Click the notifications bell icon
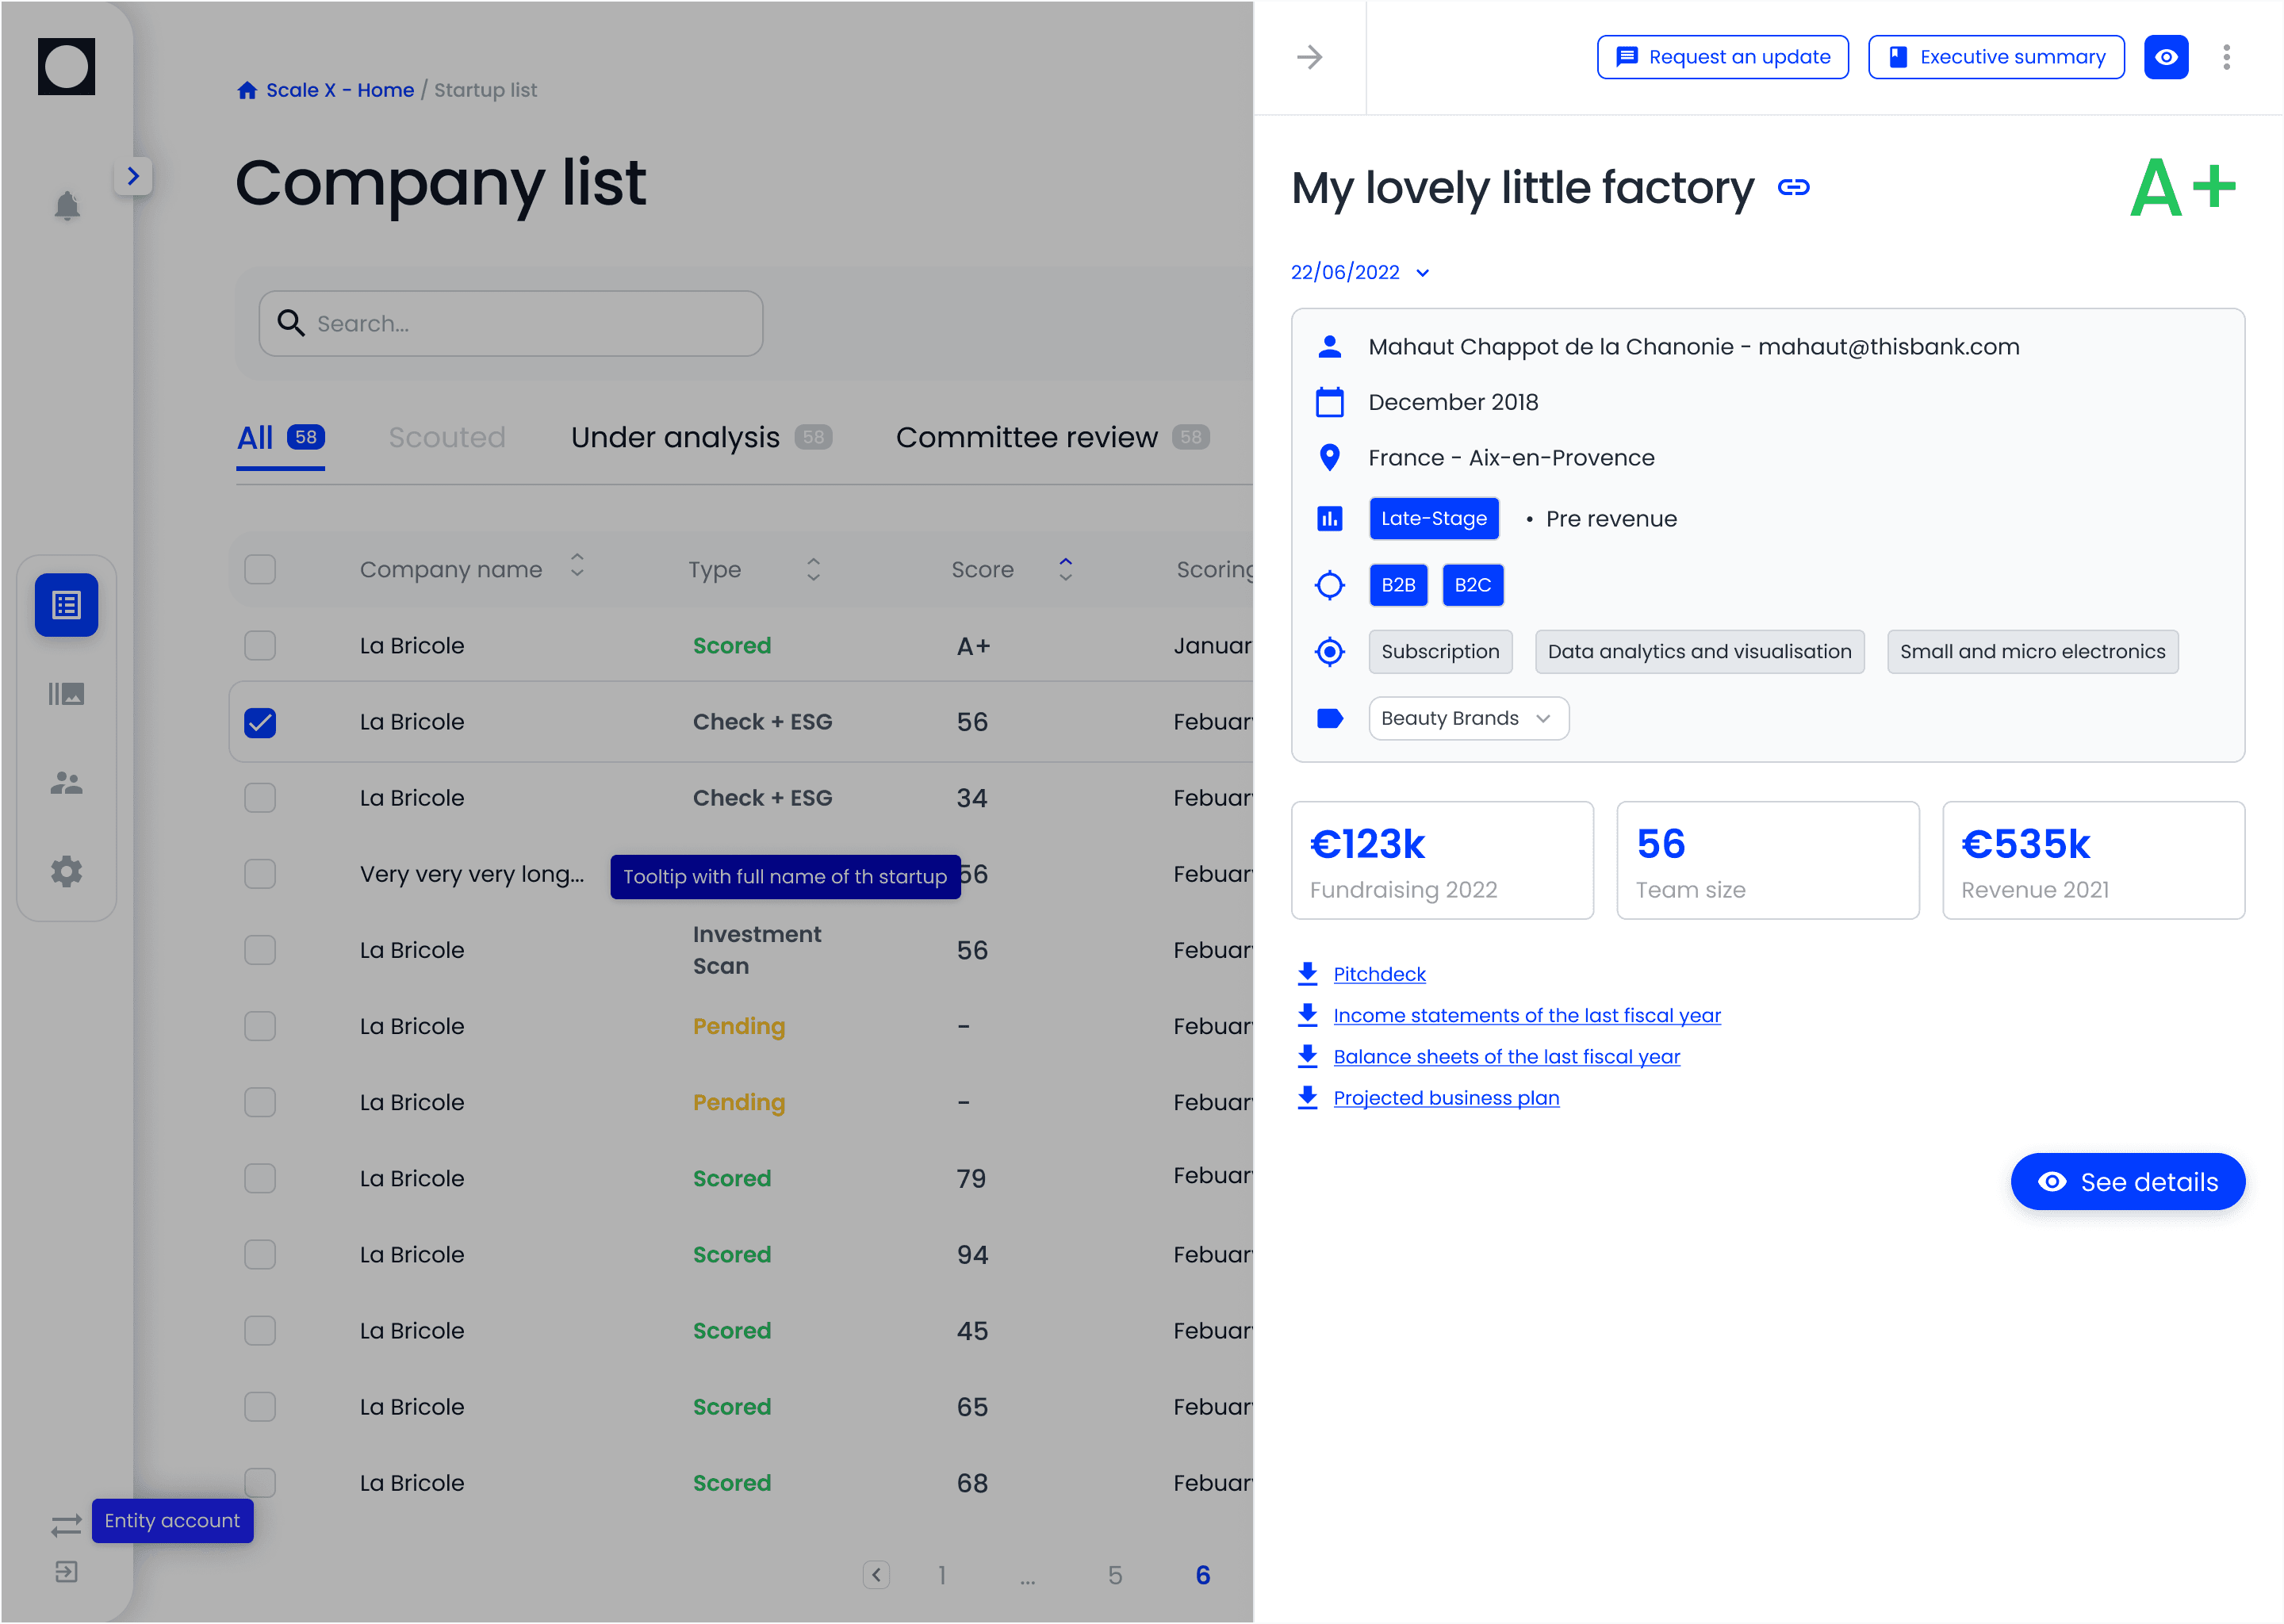2284x1624 pixels. coord(67,206)
